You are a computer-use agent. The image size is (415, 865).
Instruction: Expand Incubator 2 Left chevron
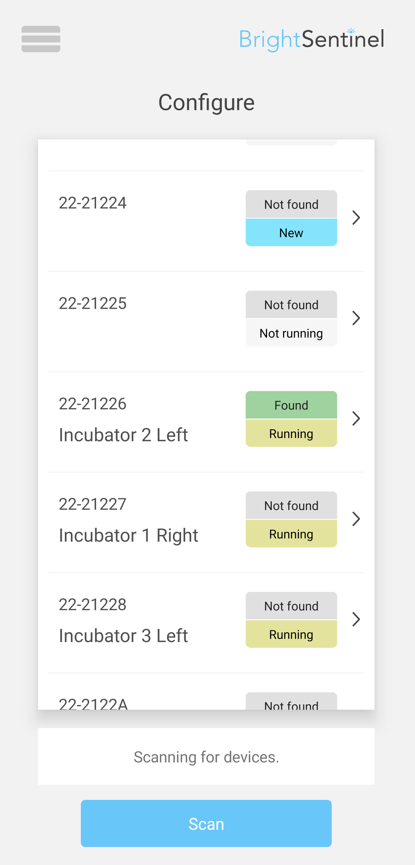pyautogui.click(x=356, y=419)
